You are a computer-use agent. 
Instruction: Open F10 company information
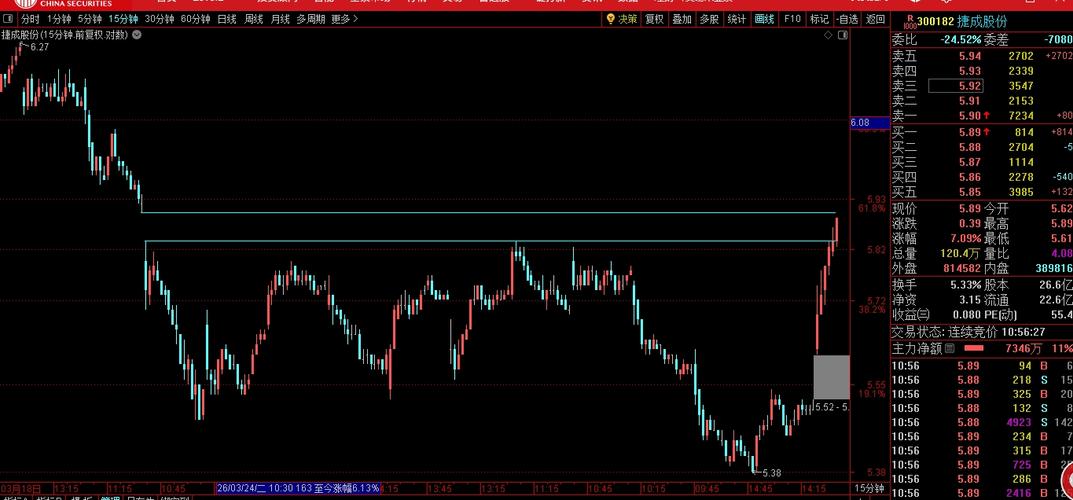tap(792, 19)
